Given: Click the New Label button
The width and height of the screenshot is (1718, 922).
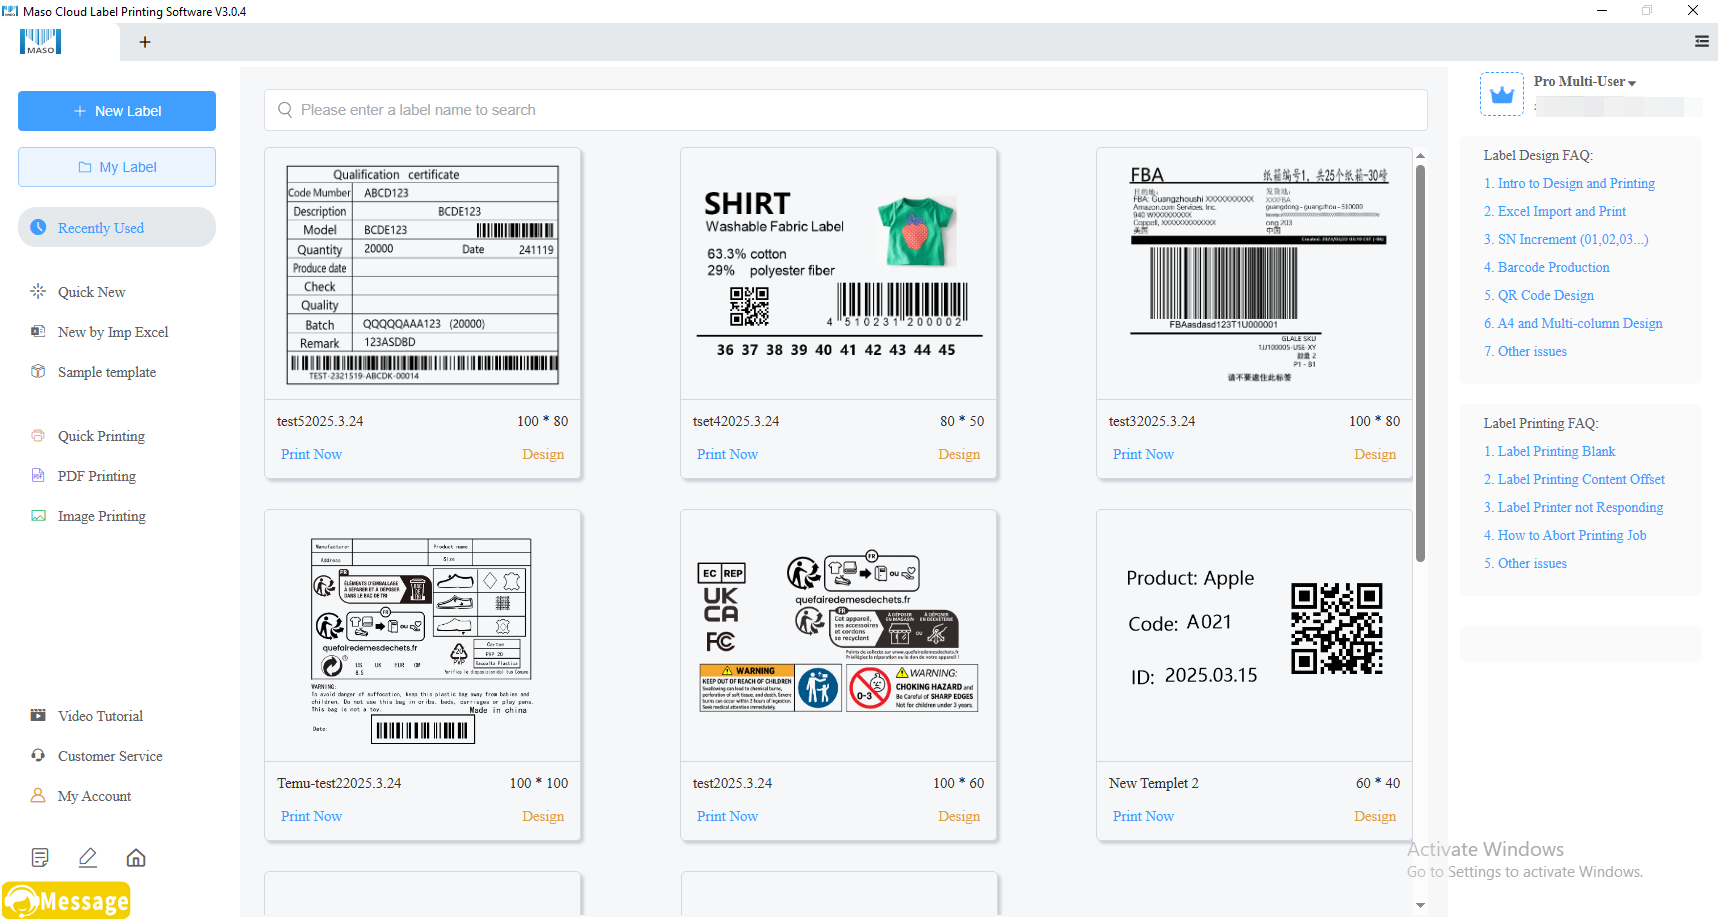Looking at the screenshot, I should click(117, 111).
